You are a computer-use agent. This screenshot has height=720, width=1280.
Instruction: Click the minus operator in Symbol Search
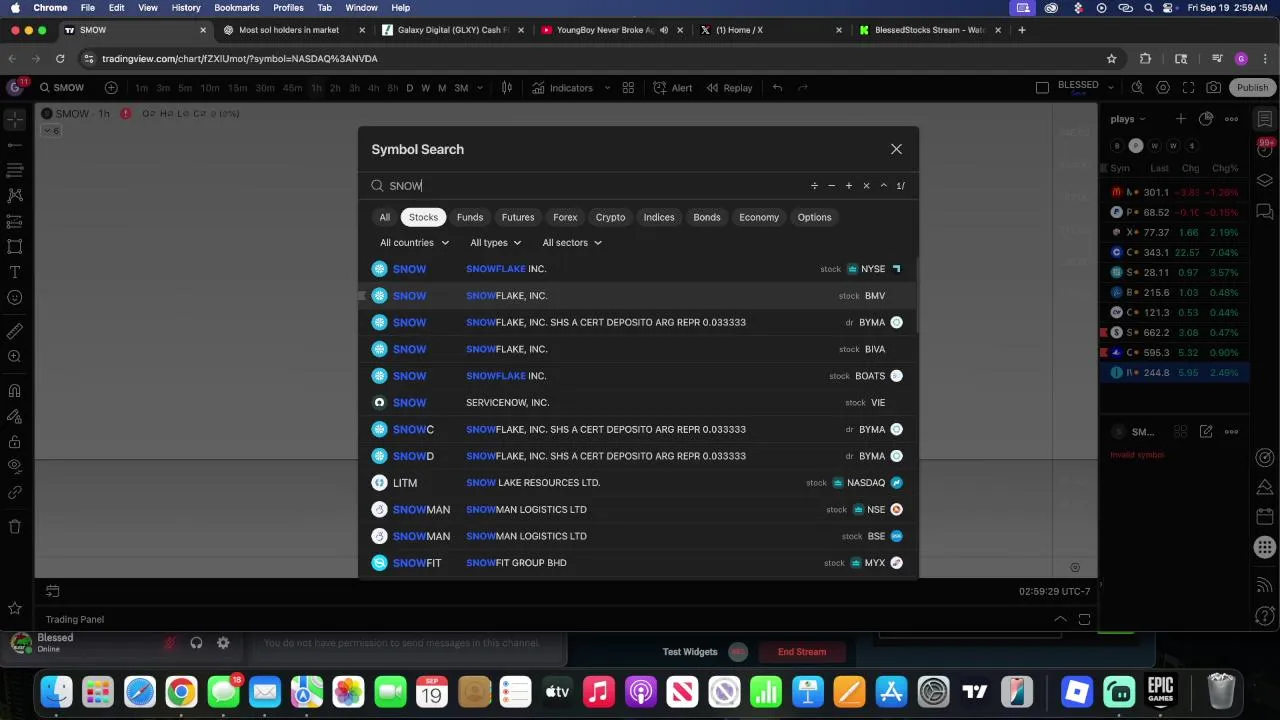coord(831,186)
